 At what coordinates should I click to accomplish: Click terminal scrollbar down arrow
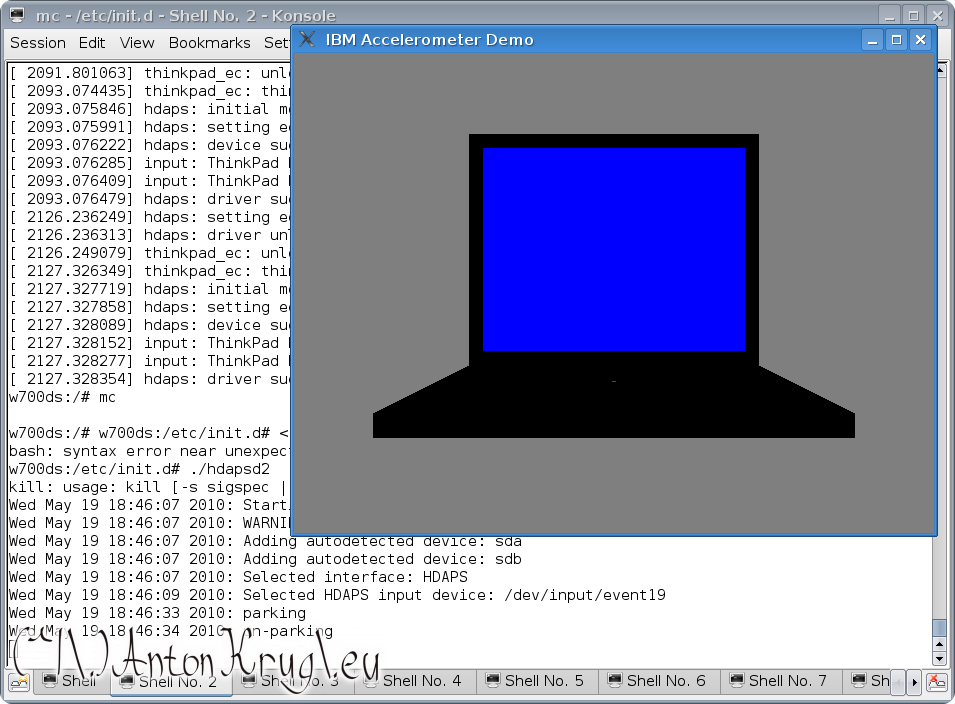coord(938,659)
